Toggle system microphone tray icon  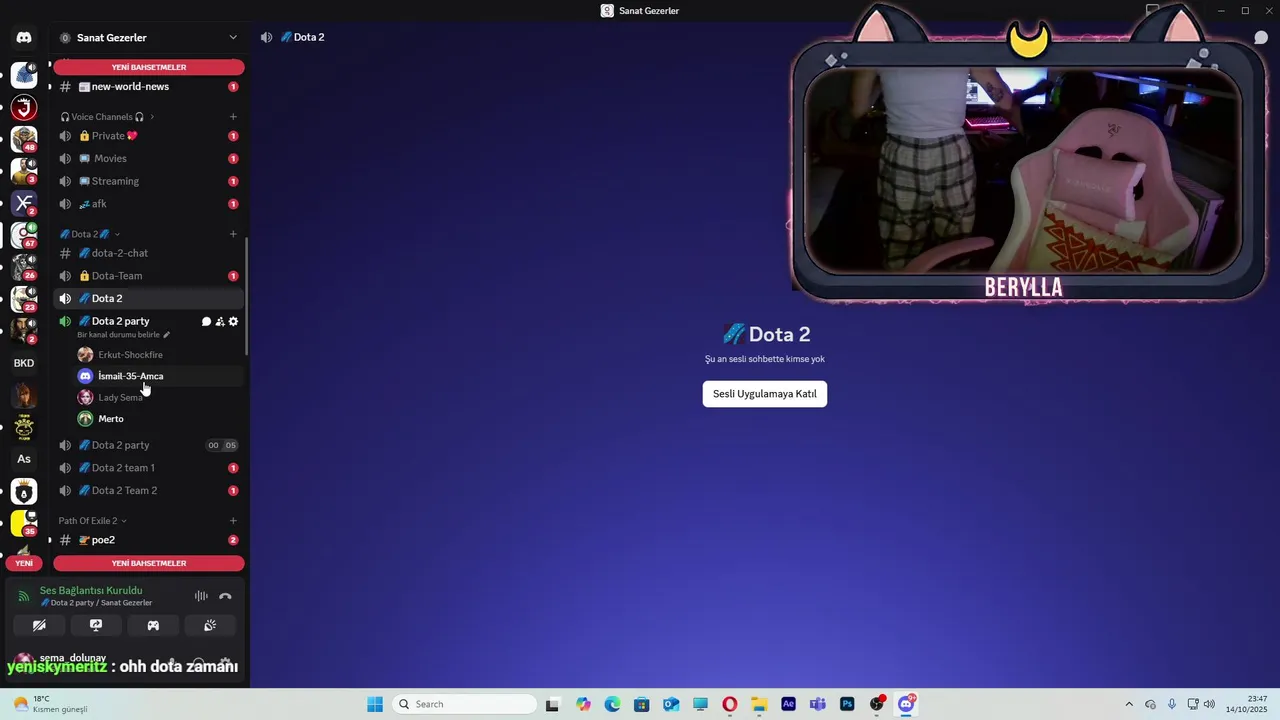point(1172,704)
